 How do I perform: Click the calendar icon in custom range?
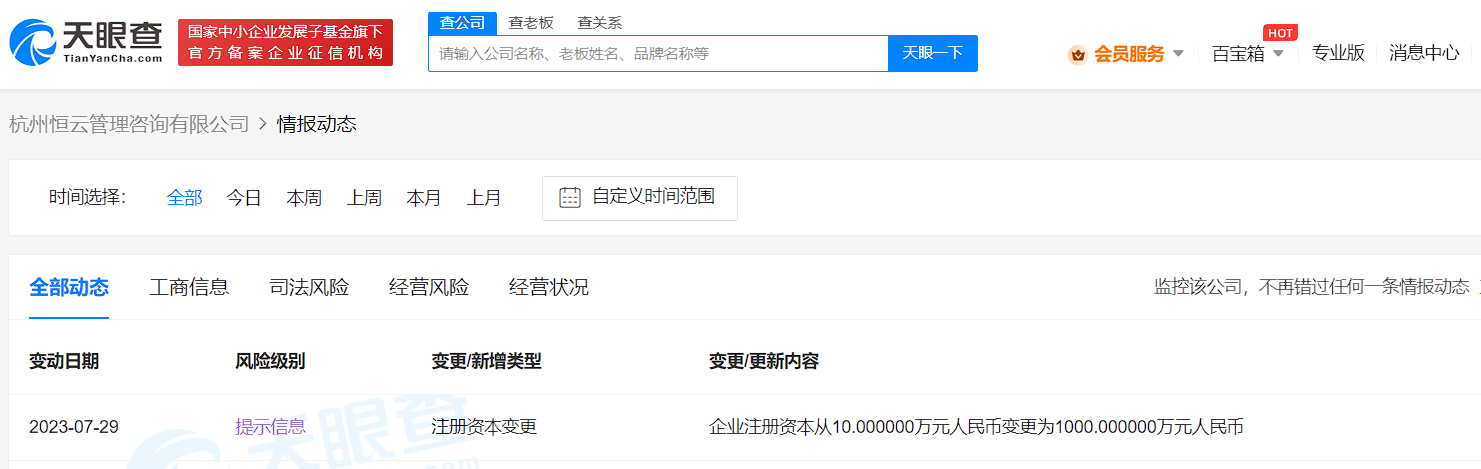point(570,197)
